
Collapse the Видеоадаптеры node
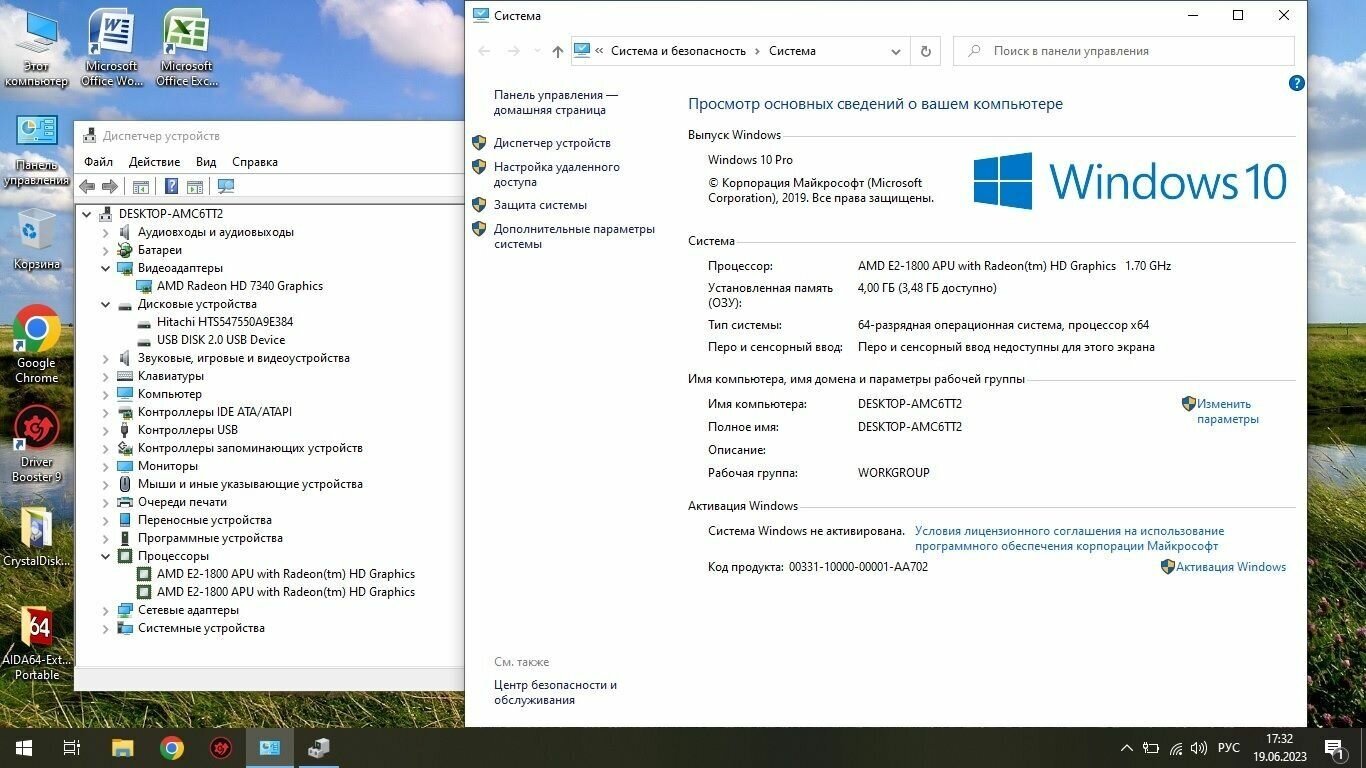tap(106, 268)
